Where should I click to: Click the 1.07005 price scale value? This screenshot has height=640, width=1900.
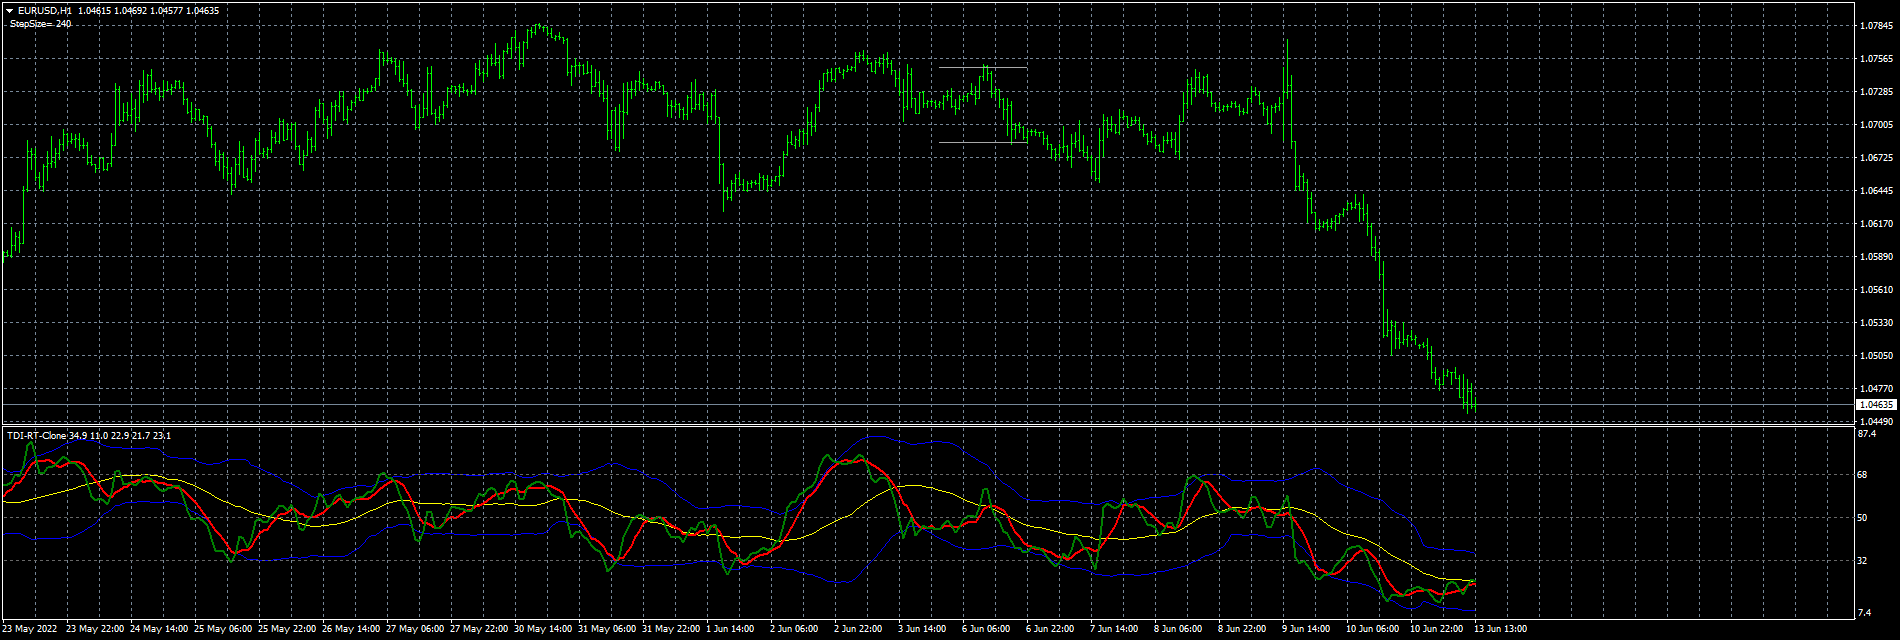tap(1877, 125)
